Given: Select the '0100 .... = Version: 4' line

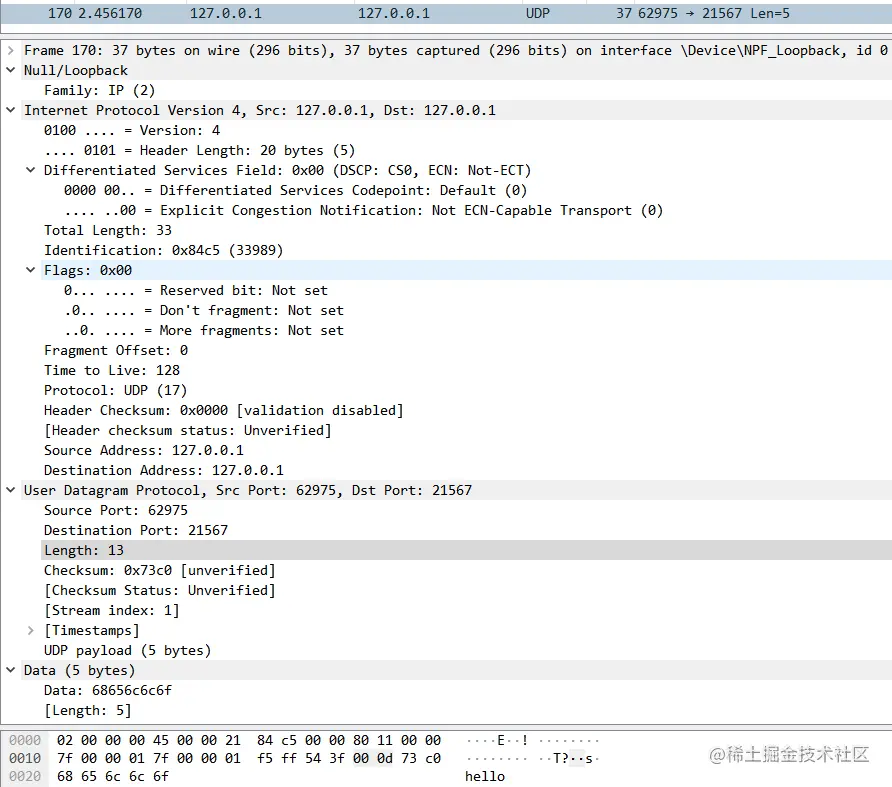Looking at the screenshot, I should click(x=132, y=130).
